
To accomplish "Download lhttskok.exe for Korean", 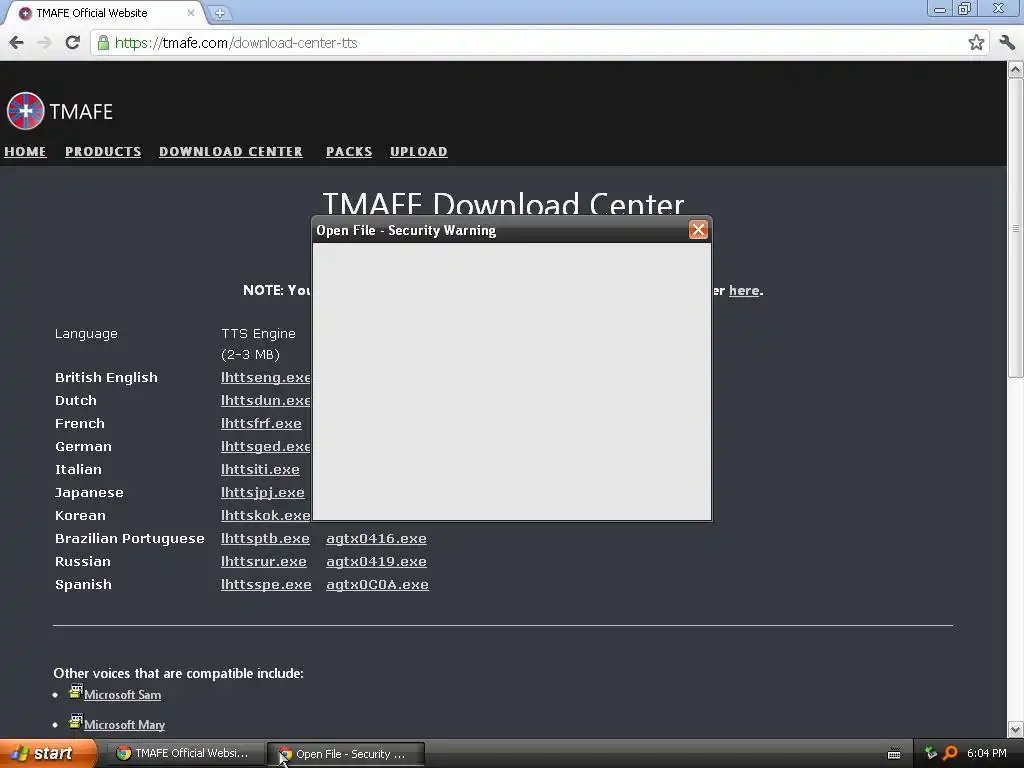I will coord(266,515).
